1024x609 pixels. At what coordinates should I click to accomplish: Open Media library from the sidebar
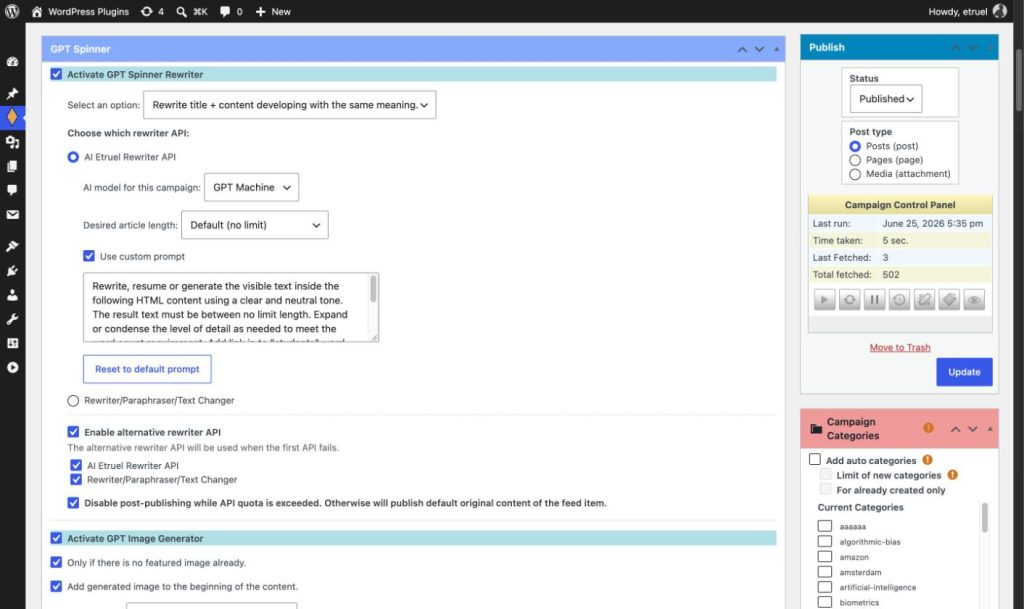pos(12,142)
